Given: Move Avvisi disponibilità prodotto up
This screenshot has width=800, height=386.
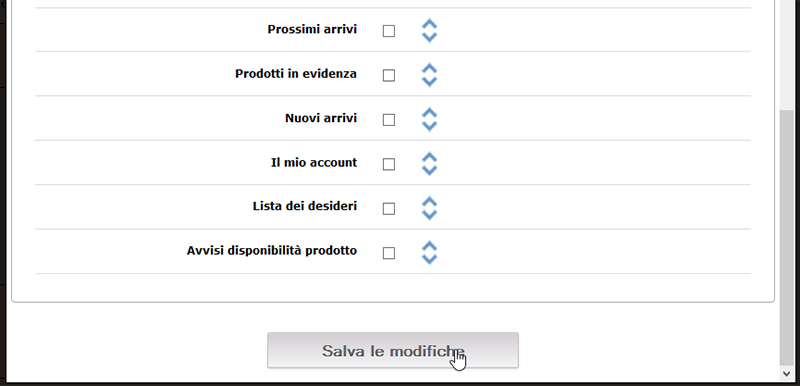Looking at the screenshot, I should 430,246.
